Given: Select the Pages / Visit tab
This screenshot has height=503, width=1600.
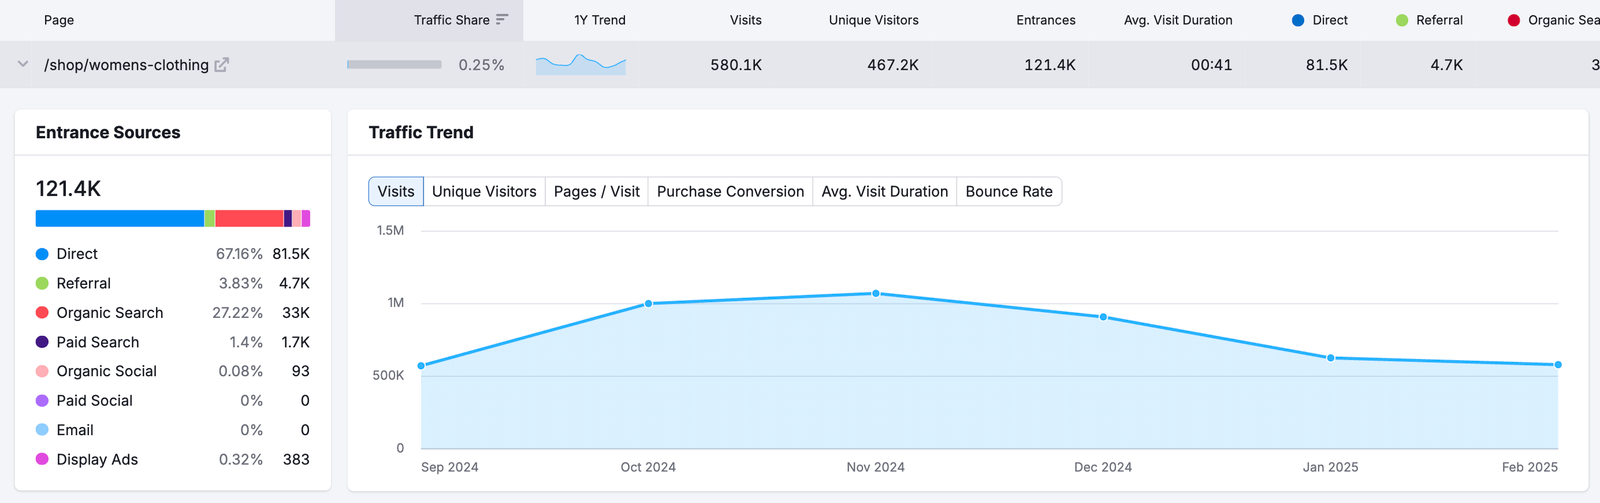Looking at the screenshot, I should tap(596, 192).
